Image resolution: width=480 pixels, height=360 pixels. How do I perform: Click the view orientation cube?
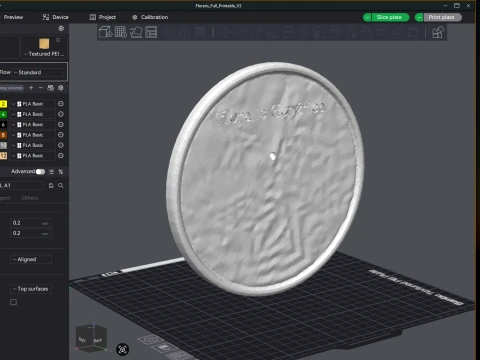click(x=91, y=337)
